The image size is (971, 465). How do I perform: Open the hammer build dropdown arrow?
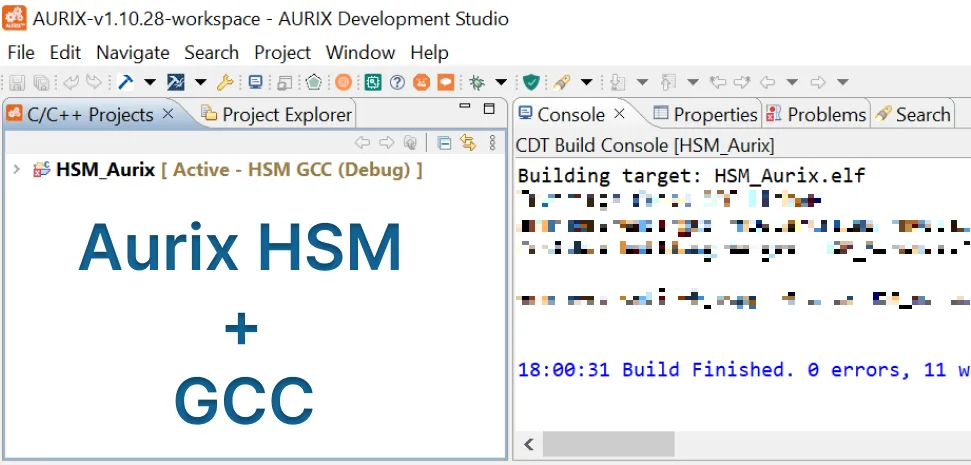pos(150,82)
